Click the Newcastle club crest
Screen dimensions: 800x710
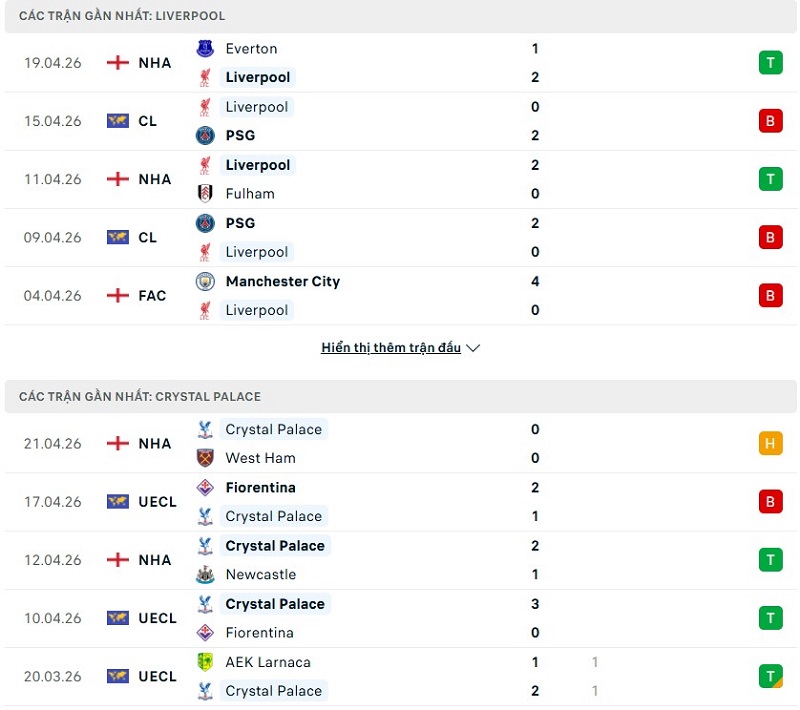point(204,575)
